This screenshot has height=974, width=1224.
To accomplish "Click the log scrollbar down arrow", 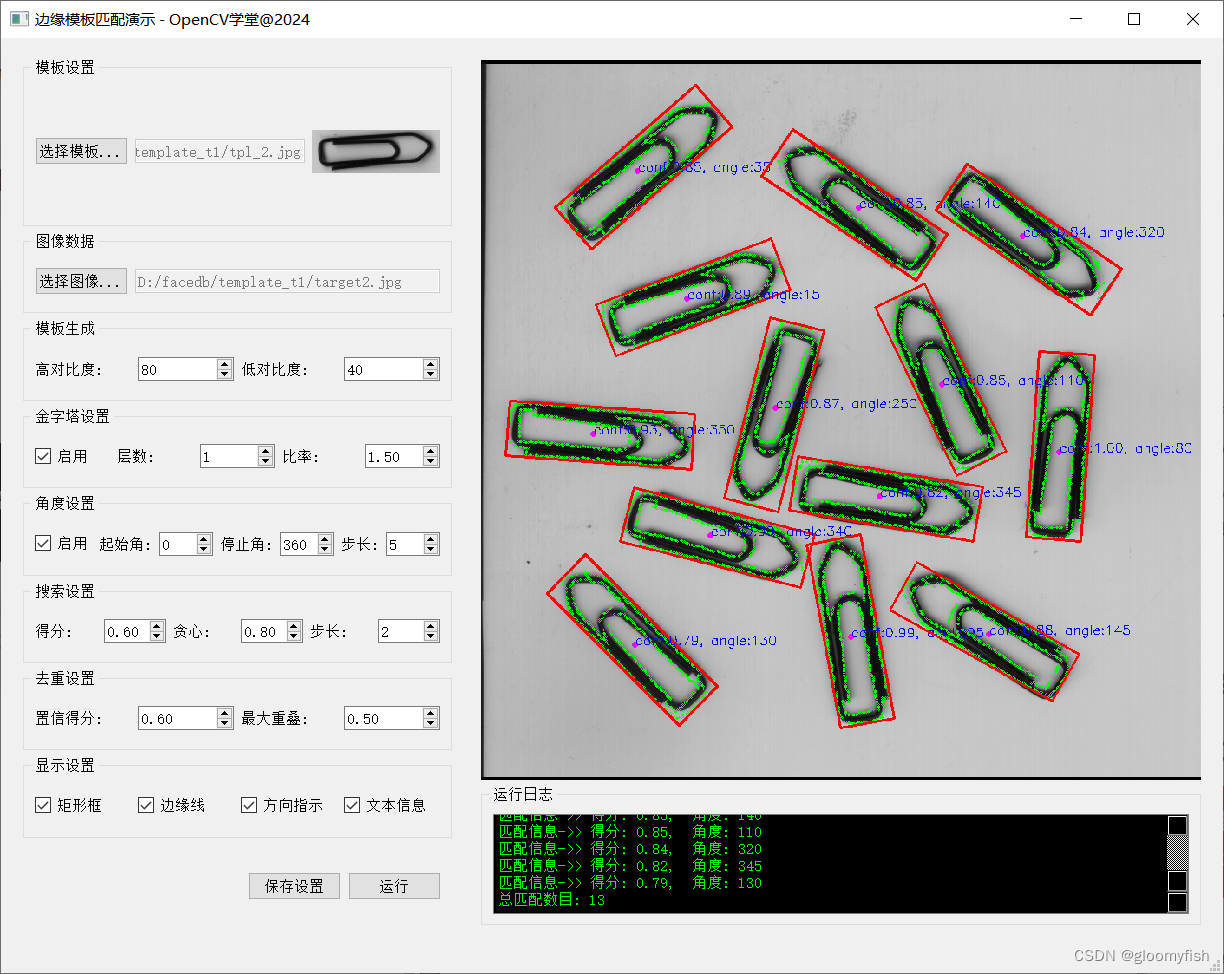I will click(x=1178, y=903).
